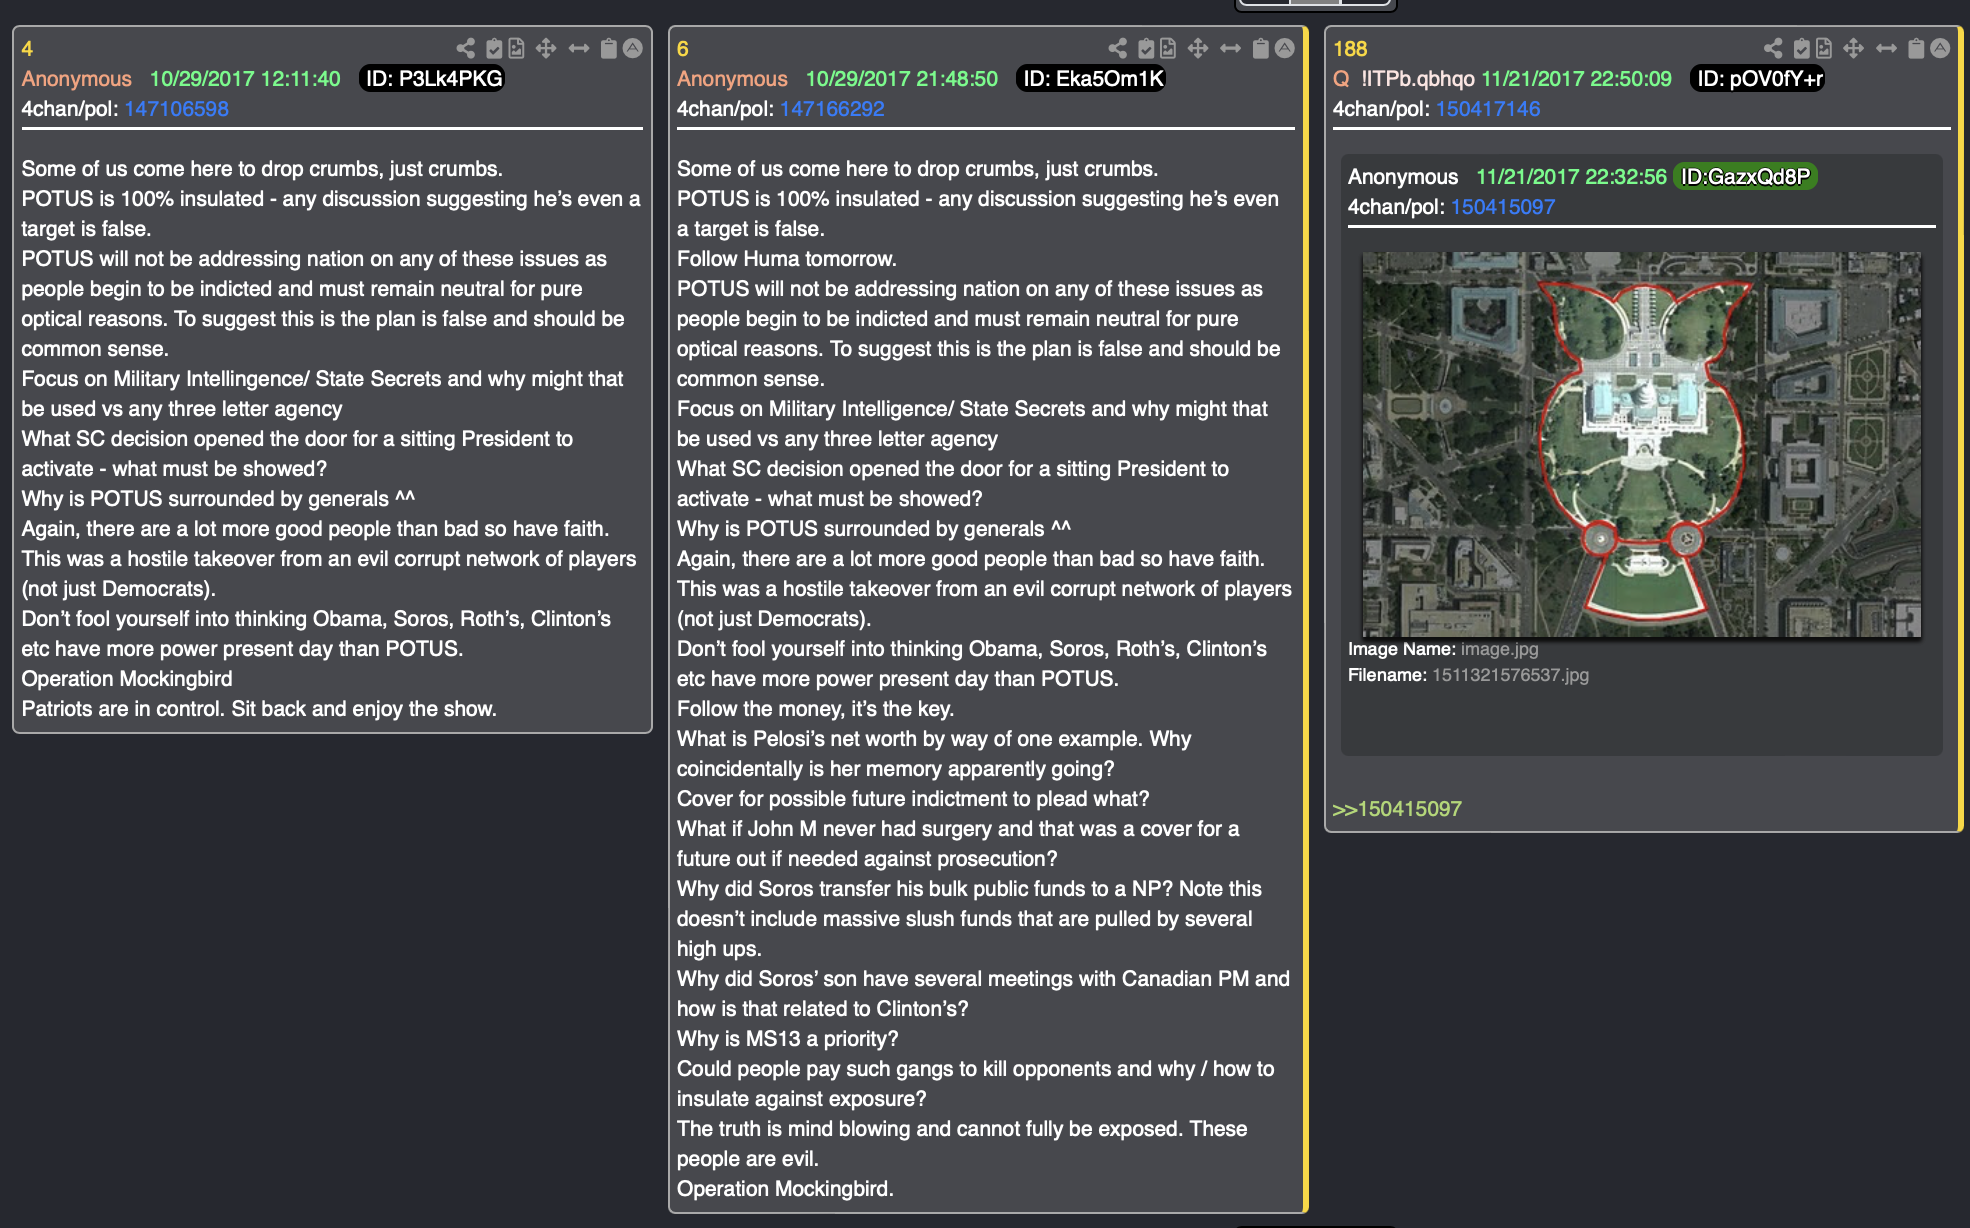Image resolution: width=1970 pixels, height=1228 pixels.
Task: Click "Operation Mockingbird" in post 4
Action: pos(127,679)
